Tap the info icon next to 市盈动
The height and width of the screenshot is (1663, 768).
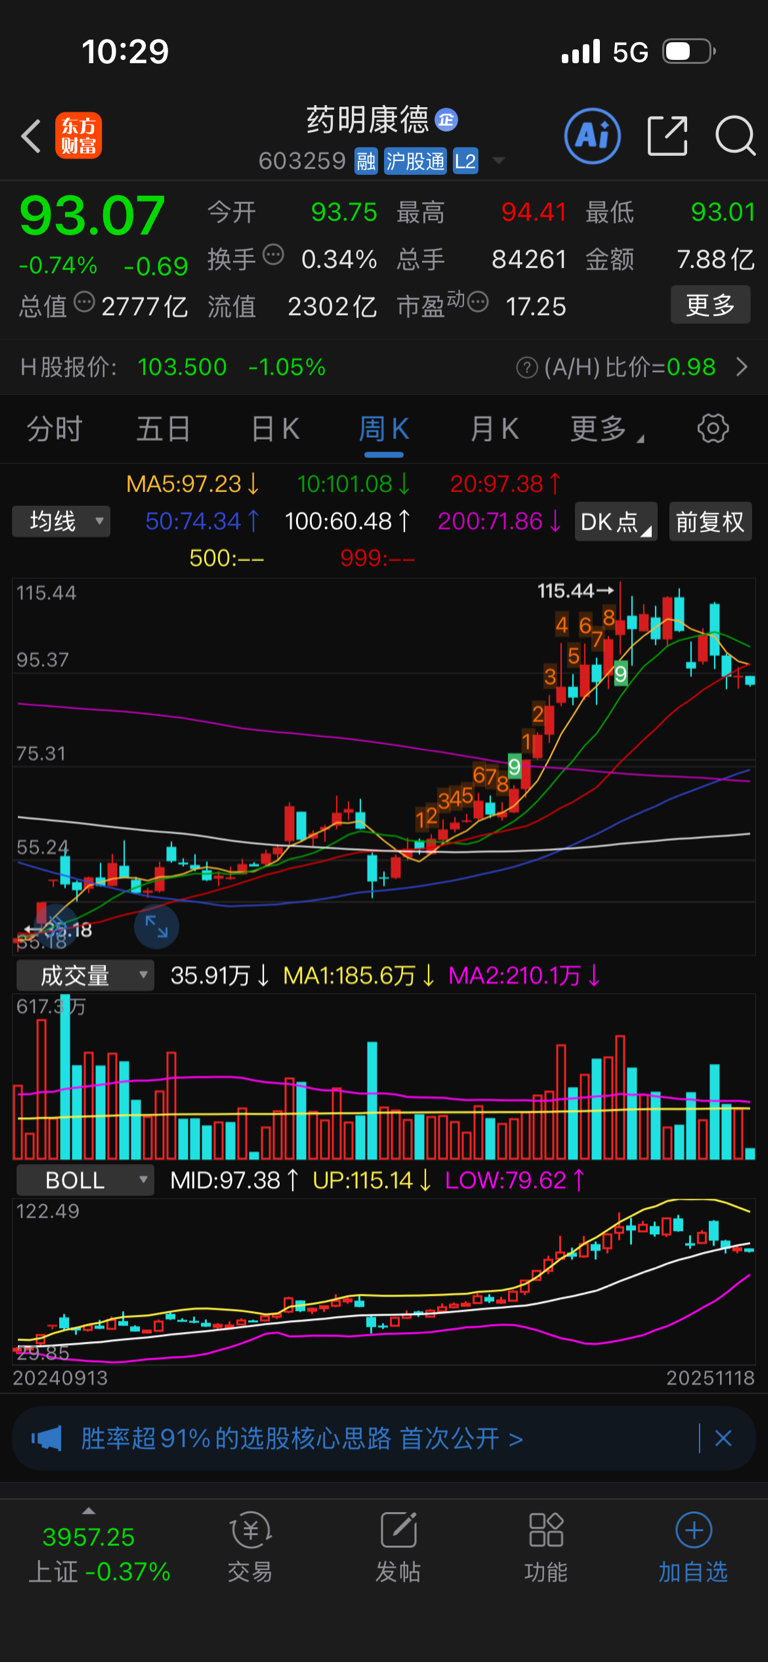pos(478,301)
